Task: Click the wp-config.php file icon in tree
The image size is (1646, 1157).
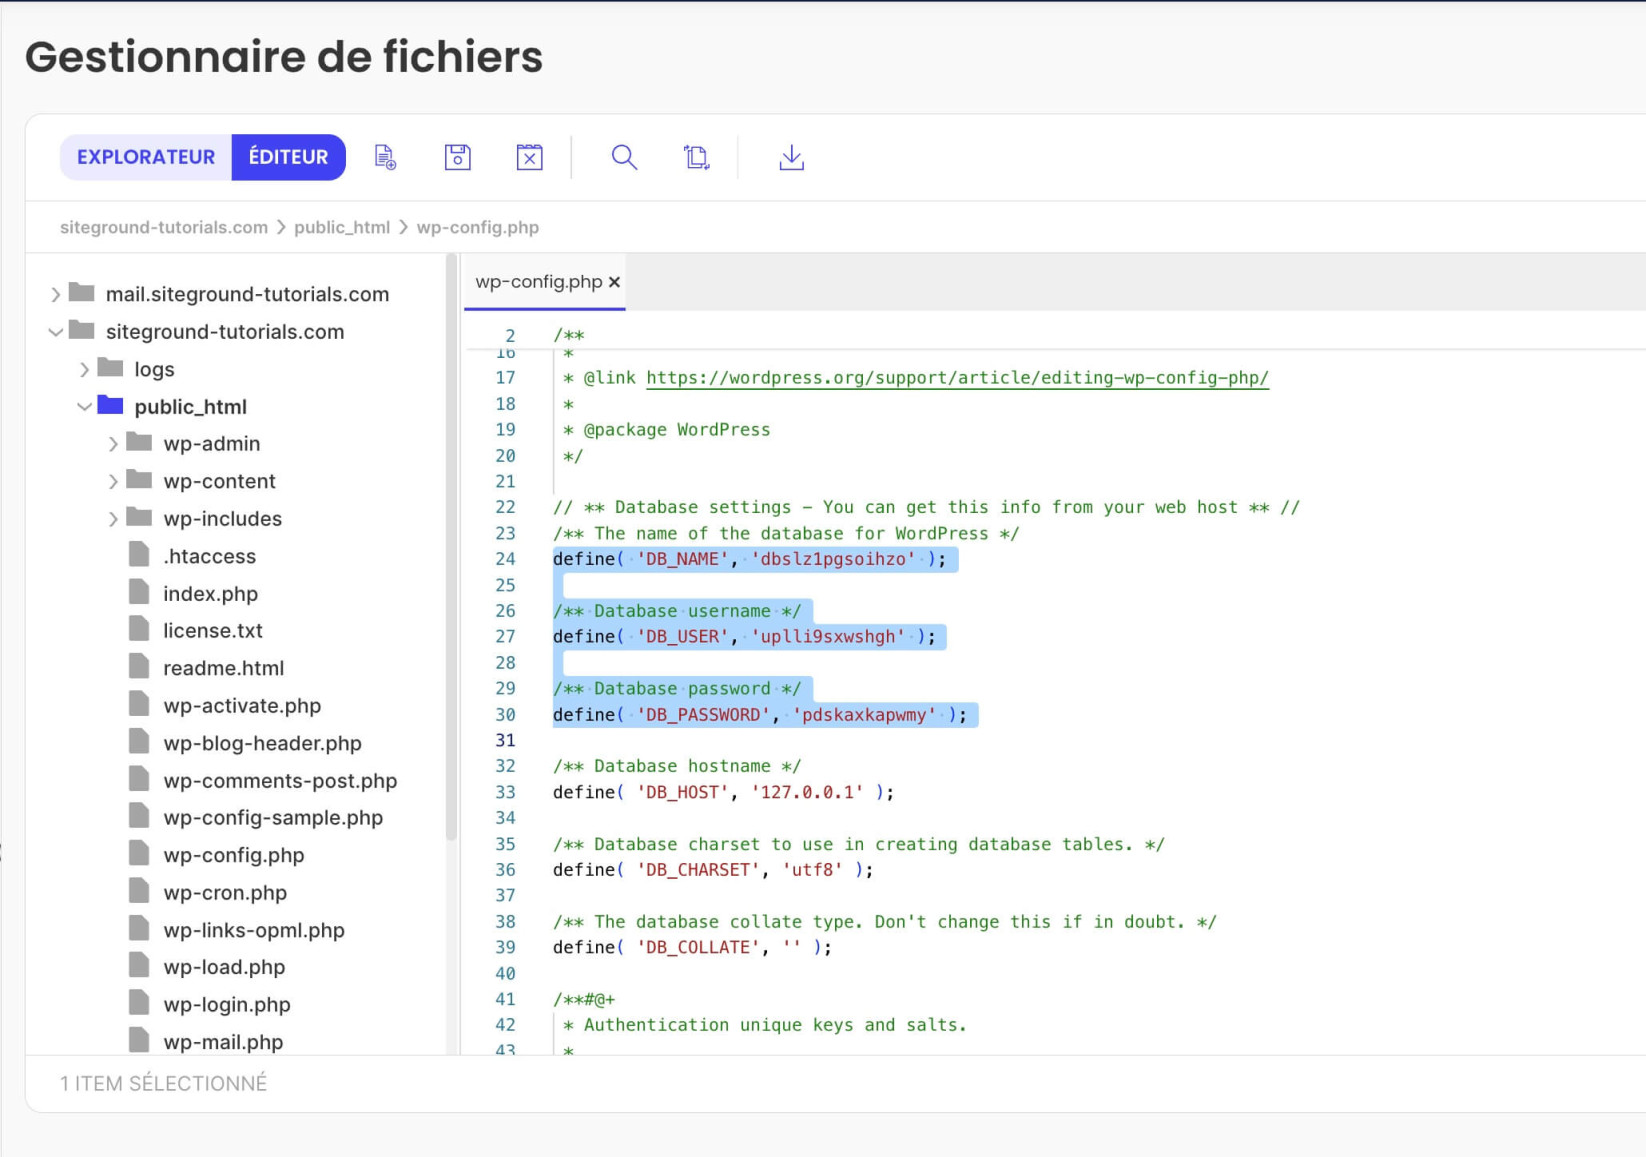Action: pos(139,854)
